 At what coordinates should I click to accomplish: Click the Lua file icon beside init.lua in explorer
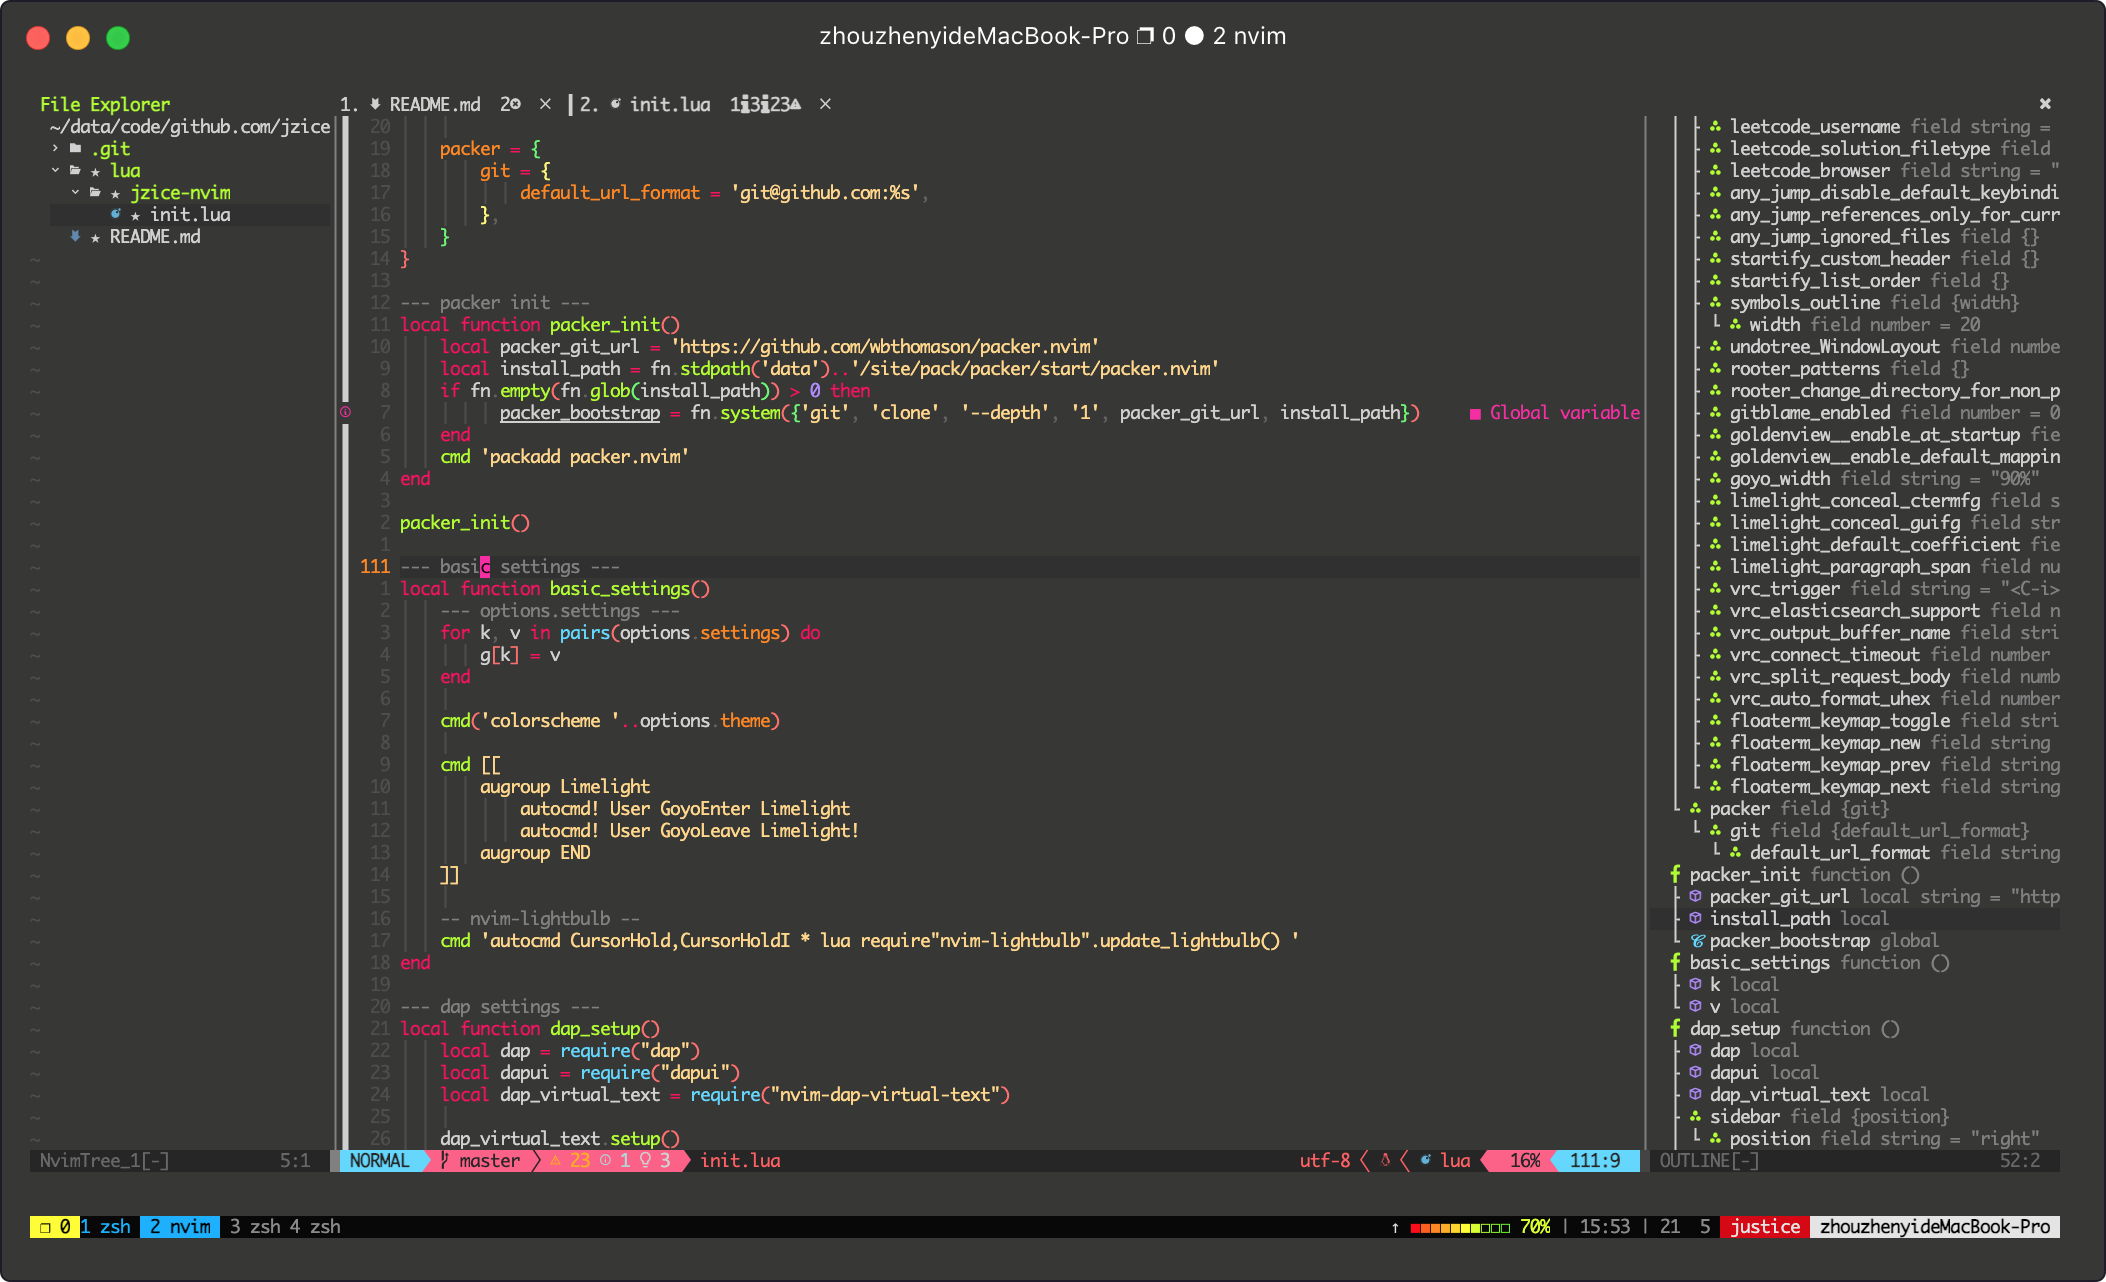116,214
